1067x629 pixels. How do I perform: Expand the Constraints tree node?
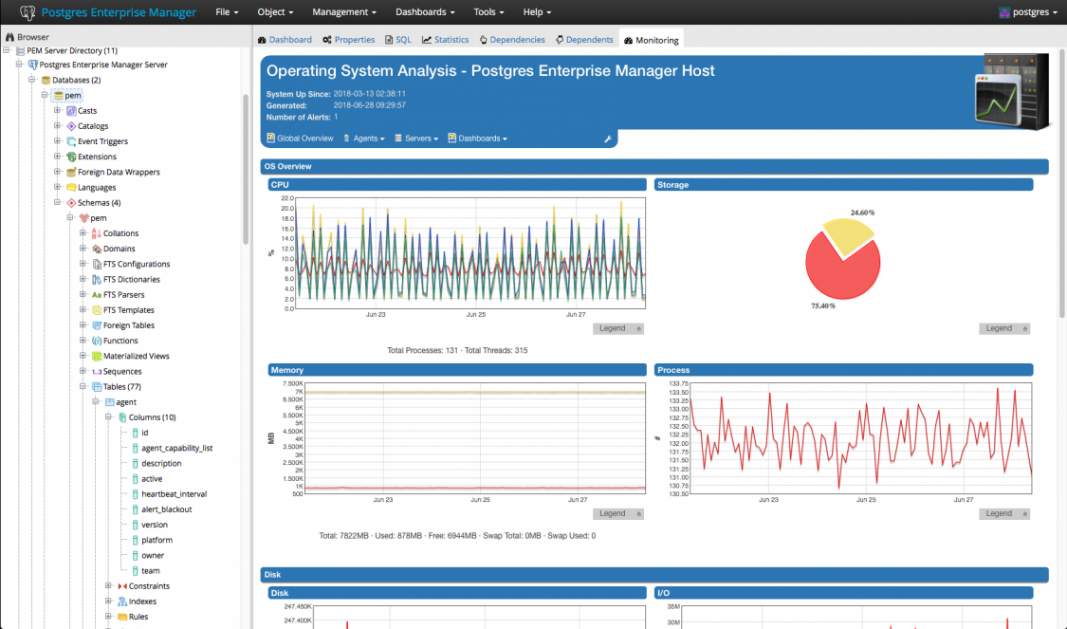point(108,586)
